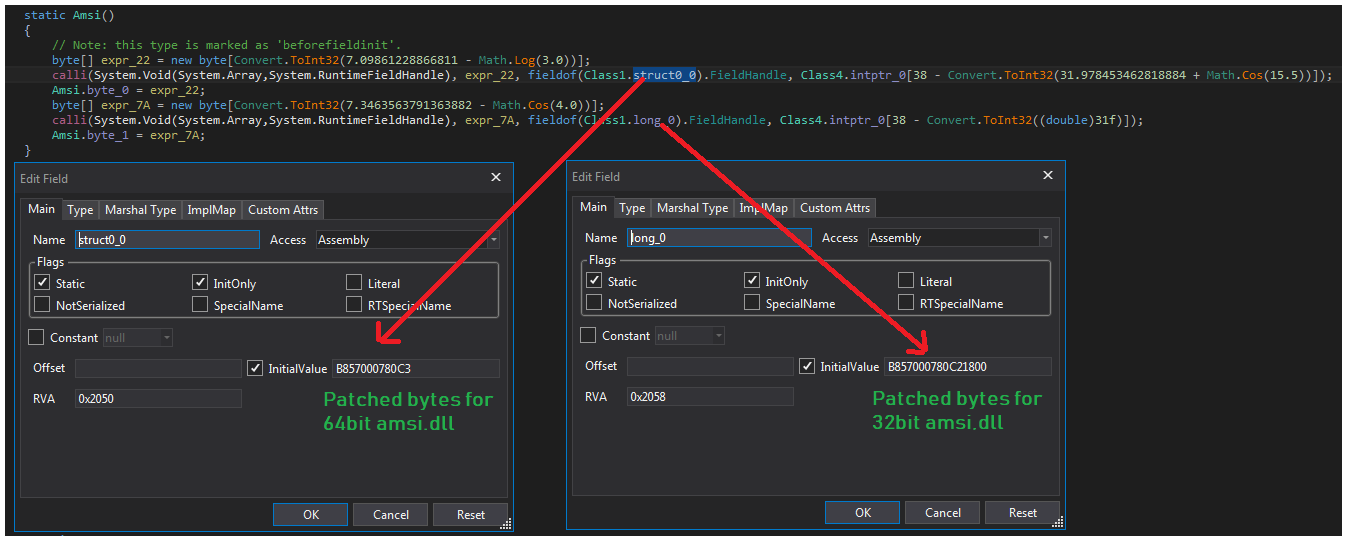The image size is (1348, 542).
Task: Enable Constant checkbox in struct0_0 dialog
Action: 36,338
